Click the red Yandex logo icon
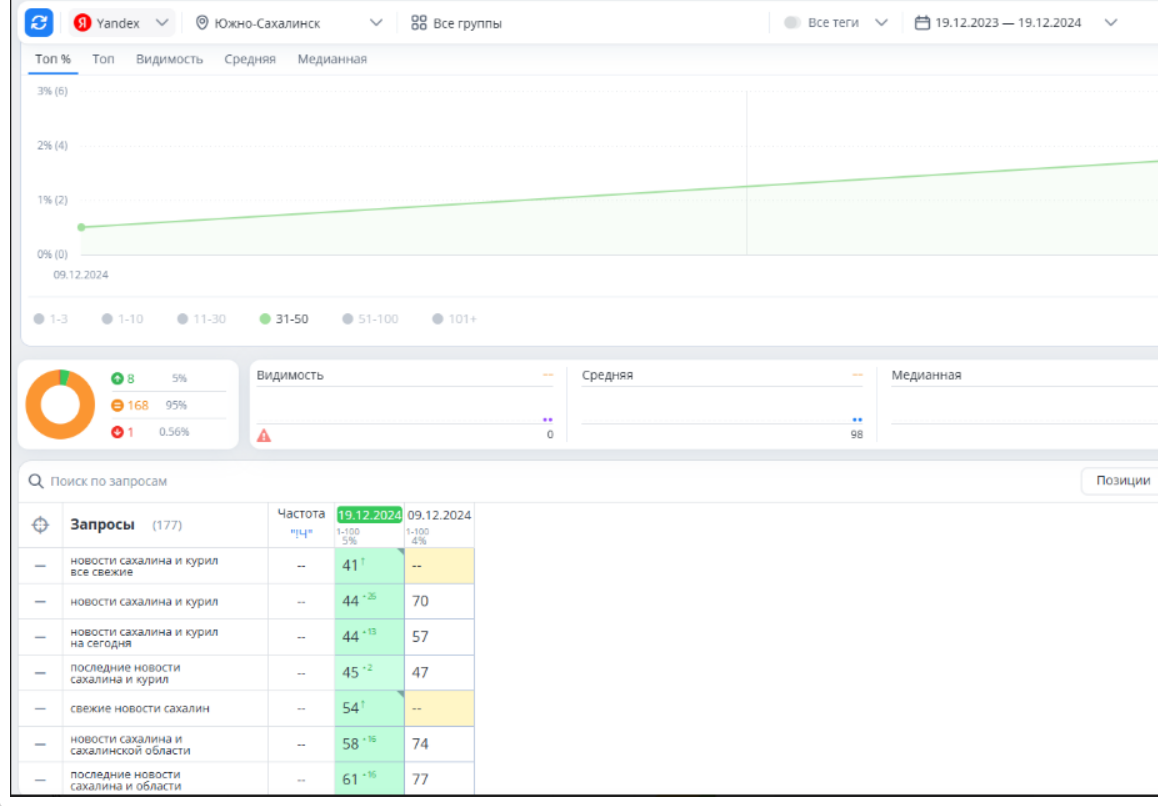Screen dimensions: 1158x806 pyautogui.click(x=83, y=23)
